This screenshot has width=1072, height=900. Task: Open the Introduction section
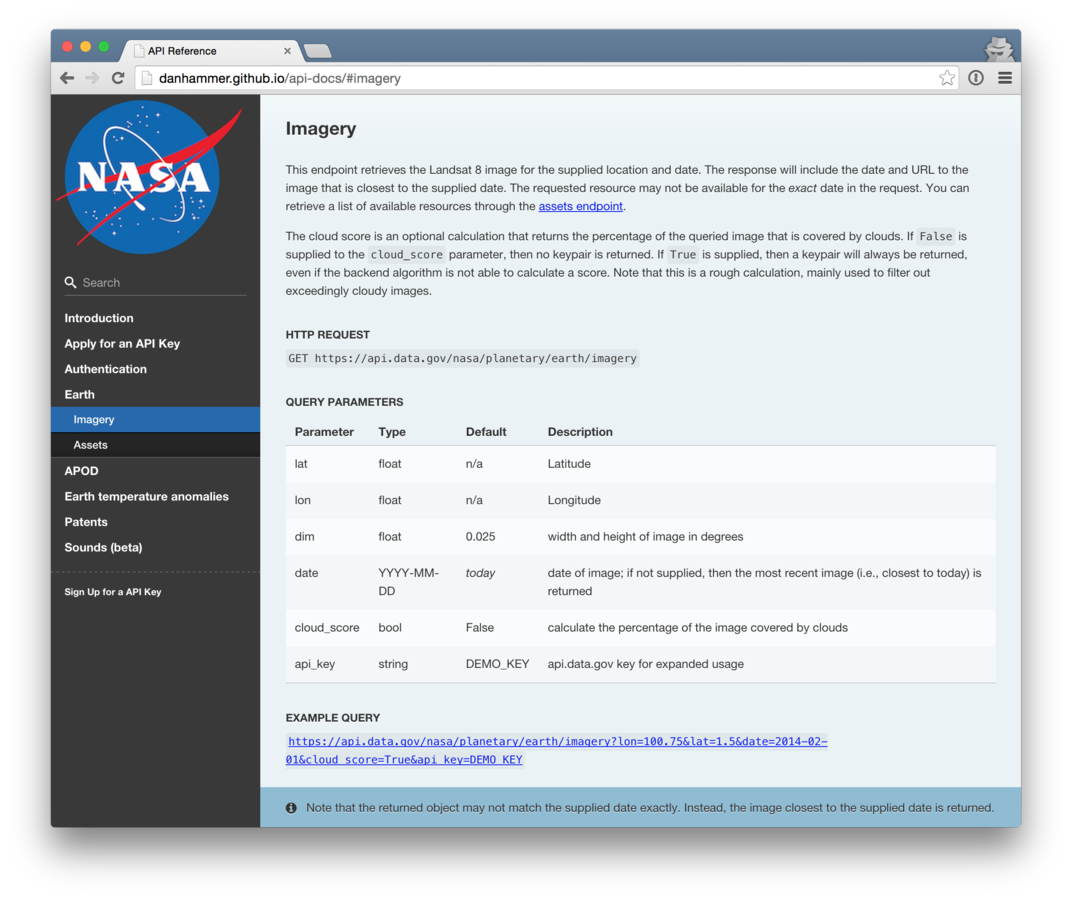pos(99,318)
